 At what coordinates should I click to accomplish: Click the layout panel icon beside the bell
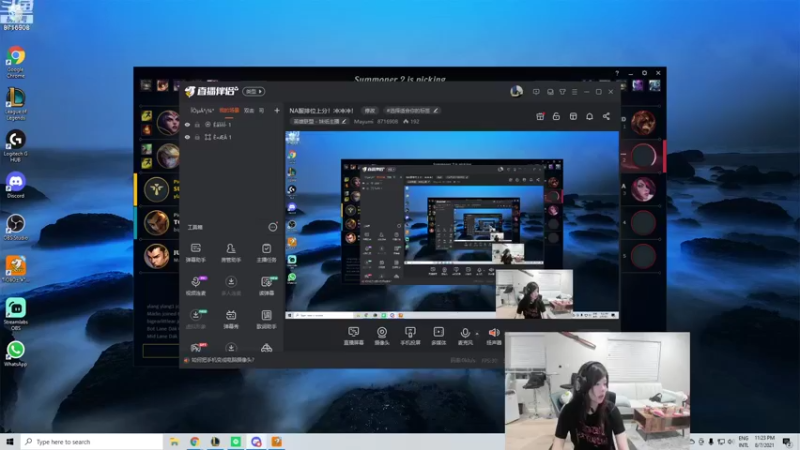point(573,116)
